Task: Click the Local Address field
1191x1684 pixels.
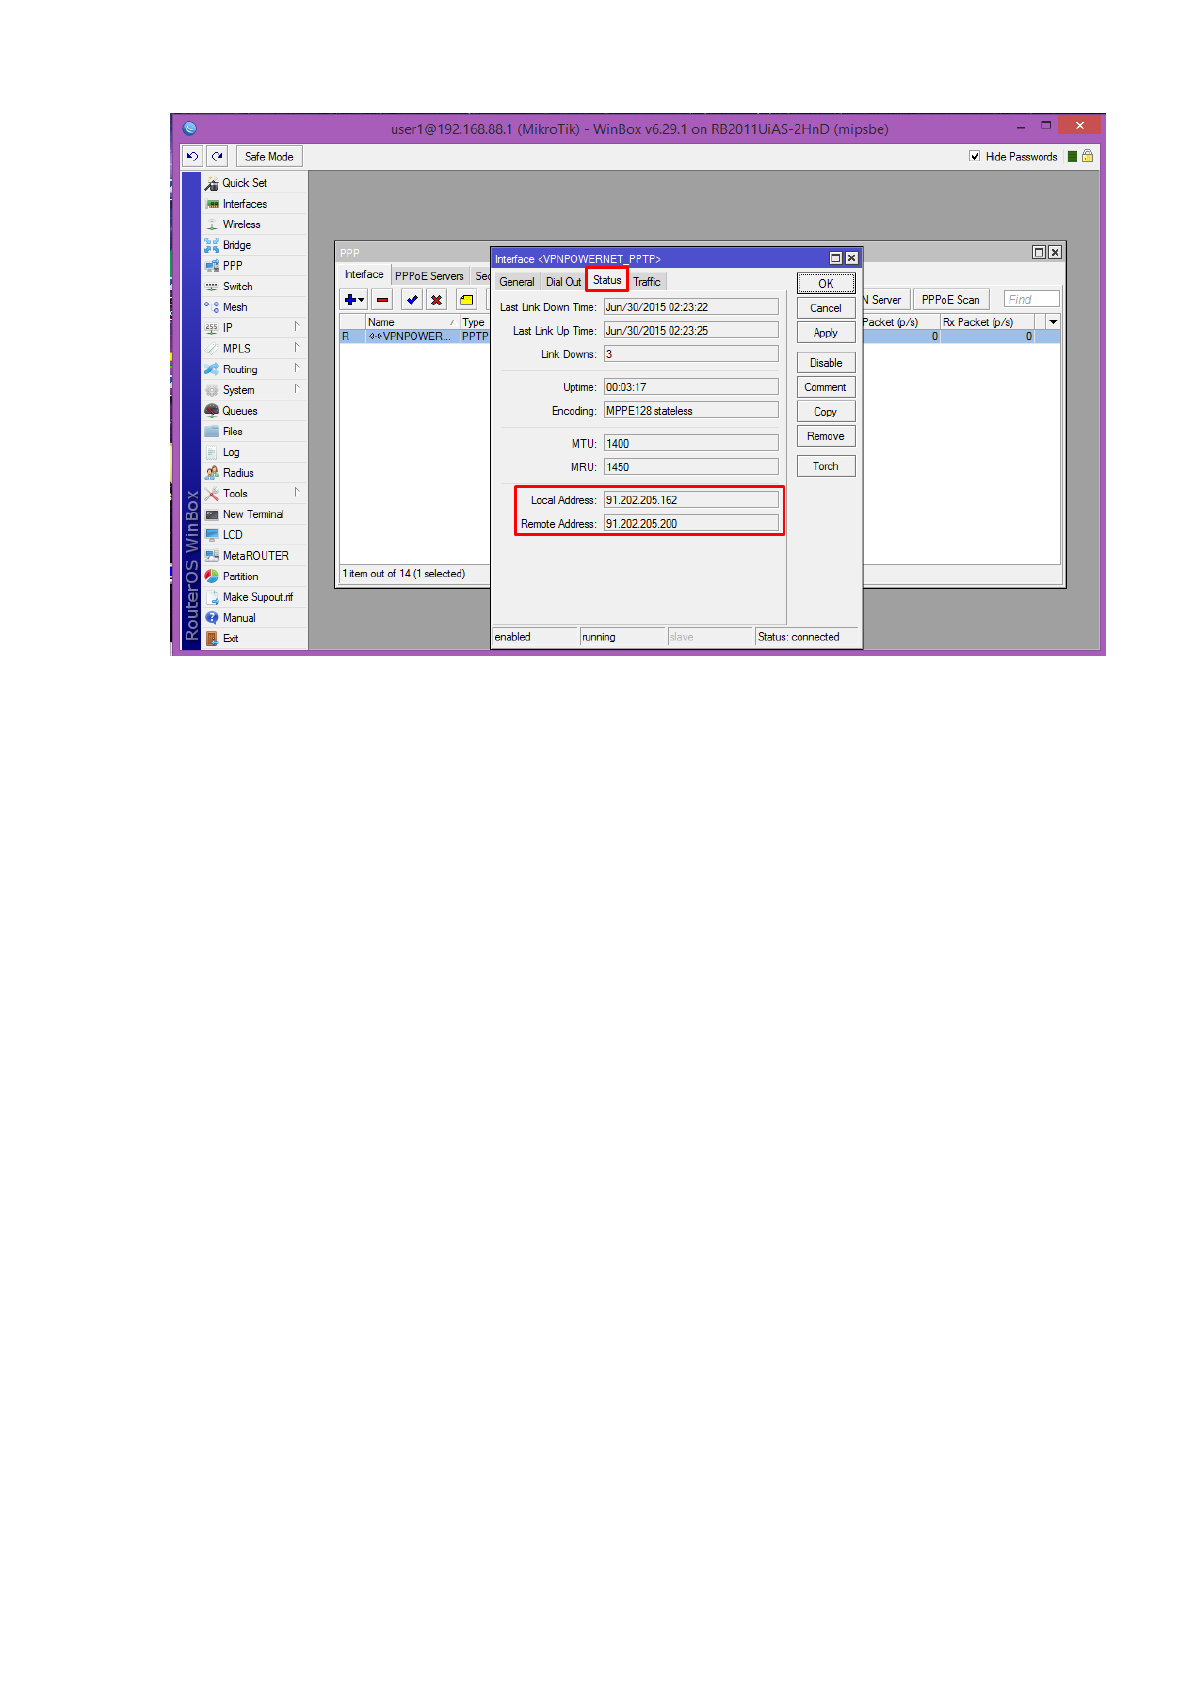Action: coord(691,500)
